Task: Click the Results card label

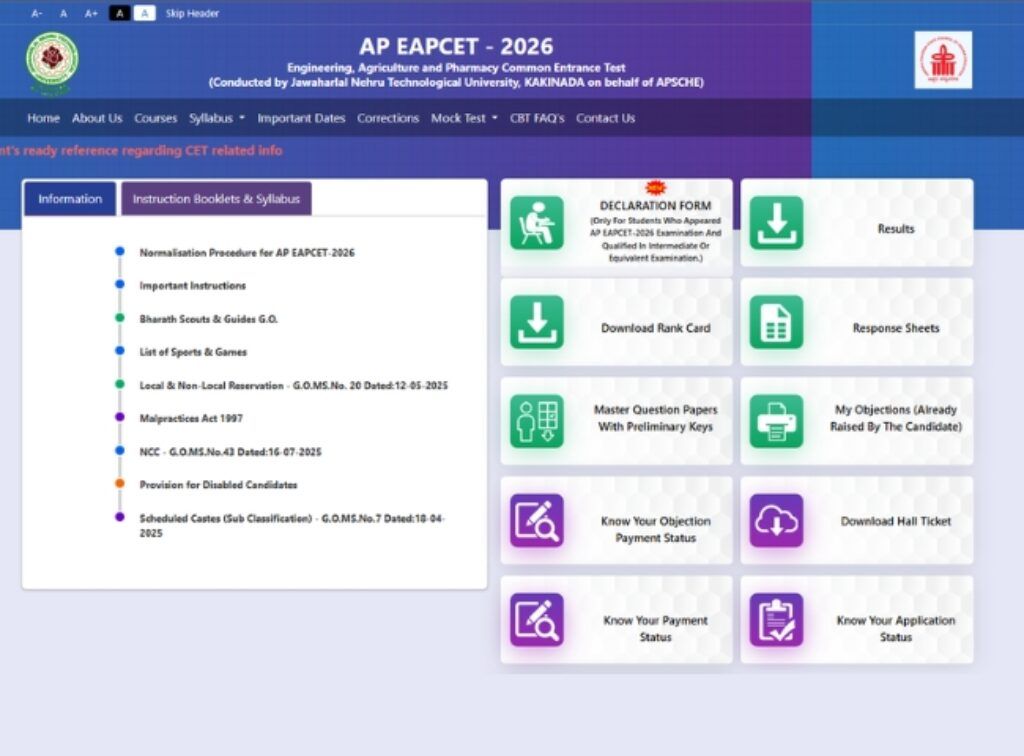Action: click(895, 228)
